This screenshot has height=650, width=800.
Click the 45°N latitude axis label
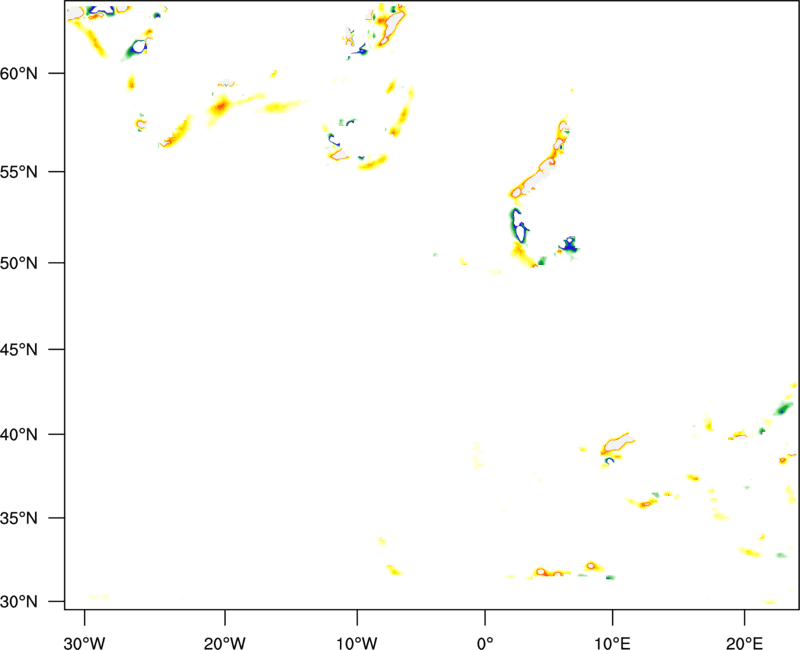click(x=19, y=350)
